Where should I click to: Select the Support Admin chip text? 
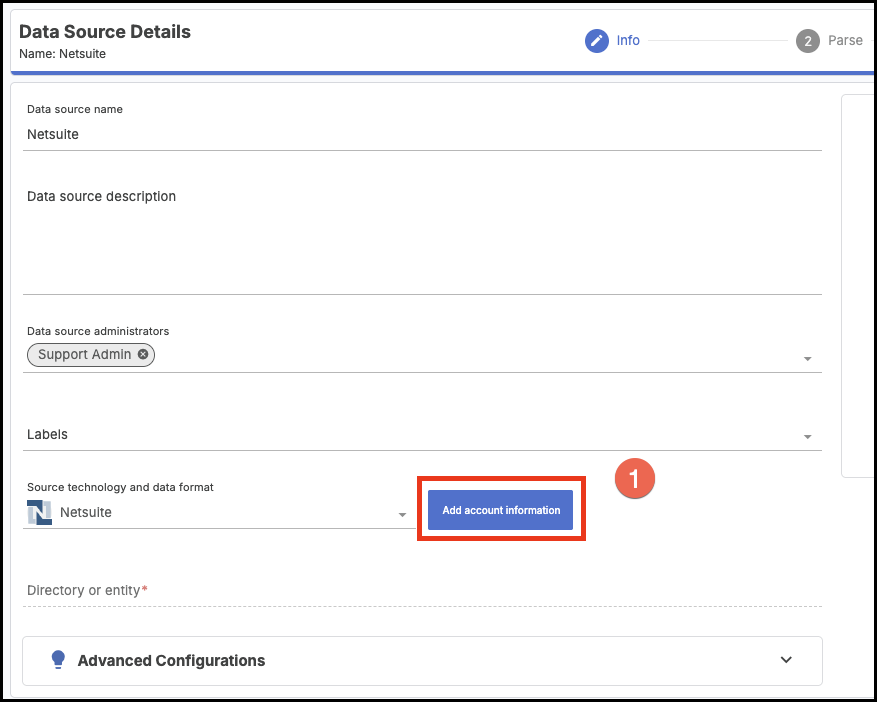click(x=84, y=354)
